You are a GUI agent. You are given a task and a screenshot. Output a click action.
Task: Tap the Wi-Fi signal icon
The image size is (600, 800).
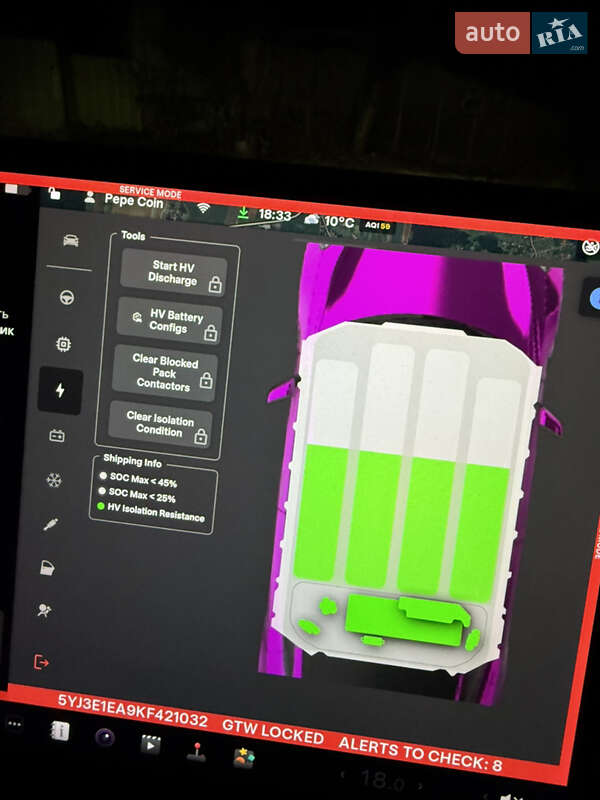coord(204,207)
